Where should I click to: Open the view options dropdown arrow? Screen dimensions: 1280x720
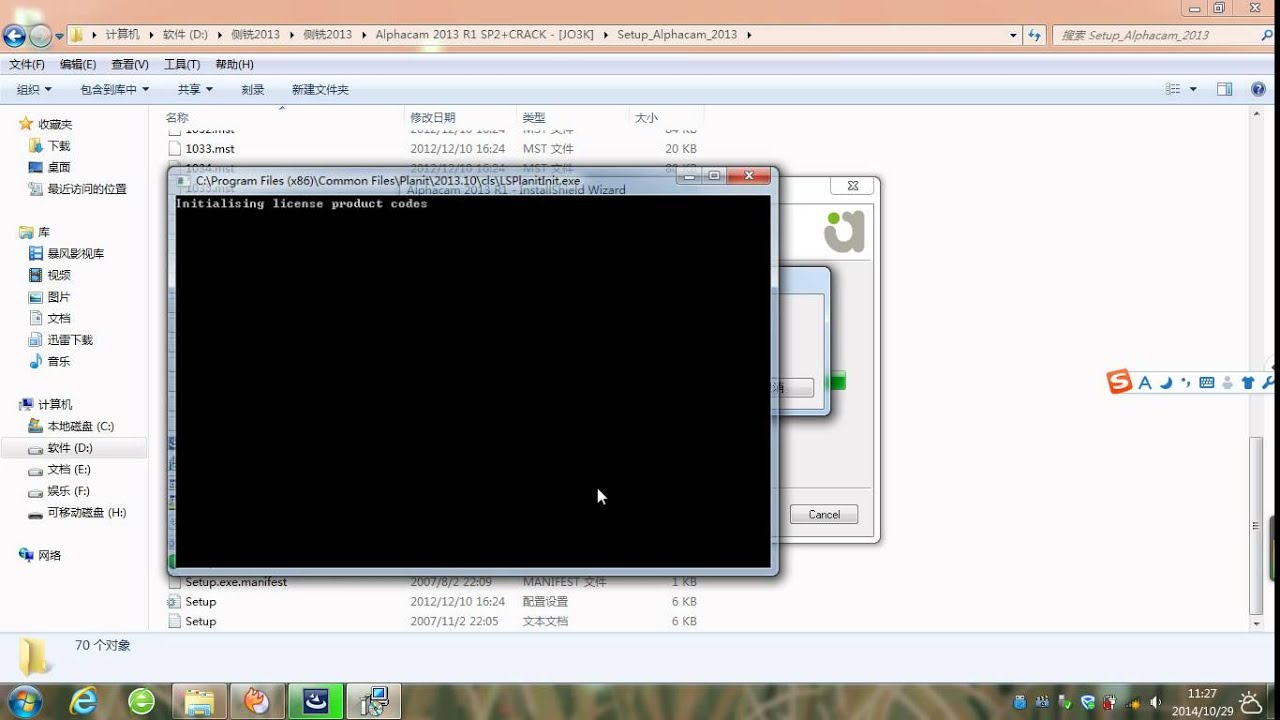click(x=1193, y=89)
